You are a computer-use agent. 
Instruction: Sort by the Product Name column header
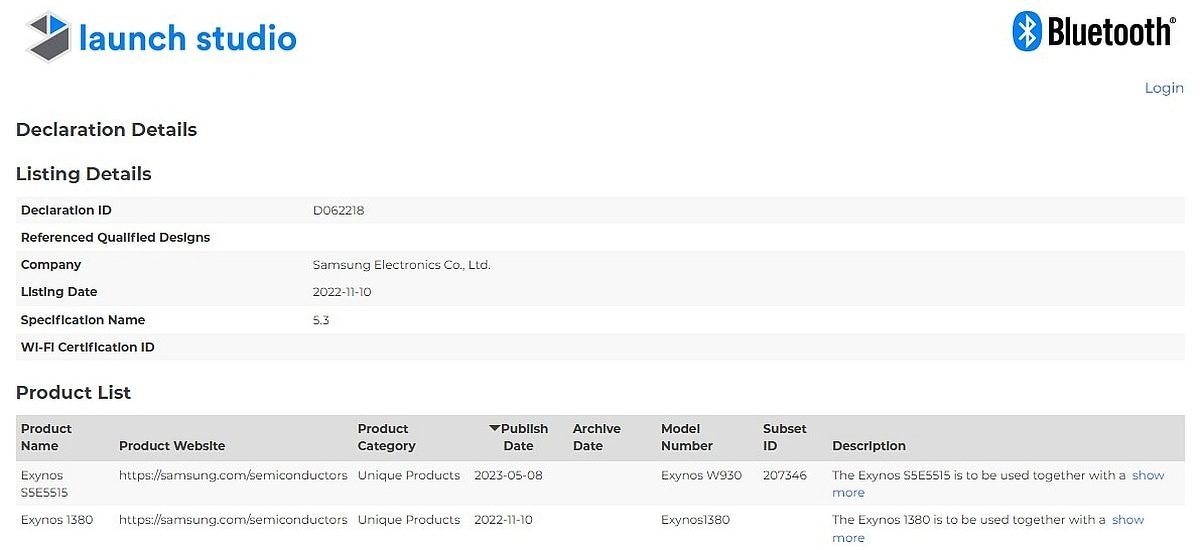point(46,437)
